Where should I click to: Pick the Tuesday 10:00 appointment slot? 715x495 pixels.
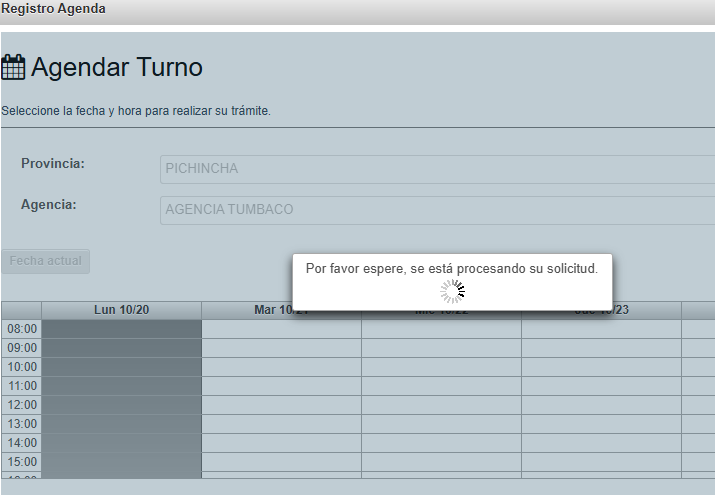point(281,367)
